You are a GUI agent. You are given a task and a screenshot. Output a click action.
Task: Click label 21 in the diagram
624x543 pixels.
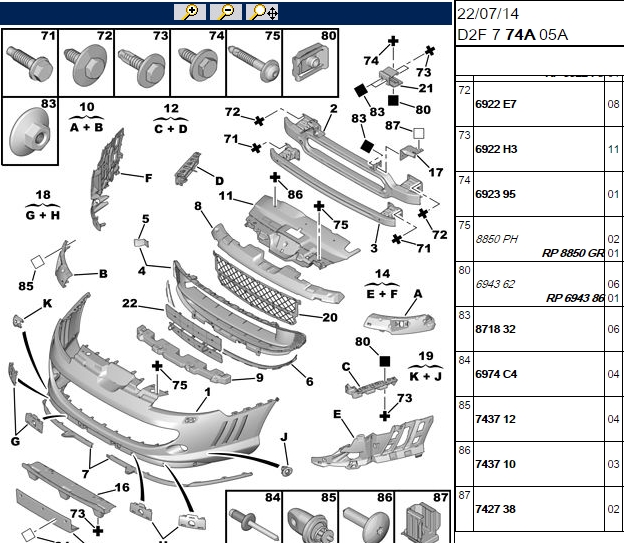click(x=425, y=88)
